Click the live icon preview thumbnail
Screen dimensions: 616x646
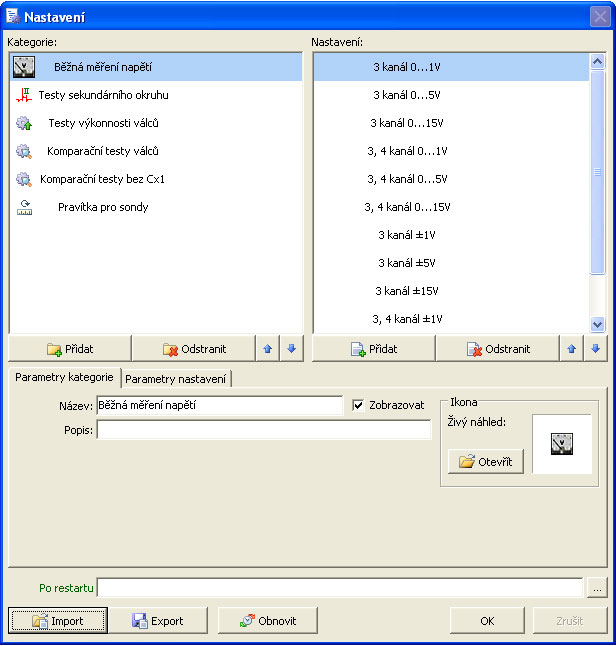(562, 444)
